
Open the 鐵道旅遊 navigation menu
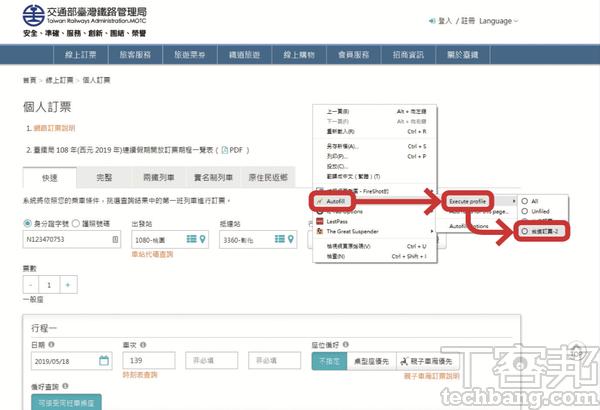245,55
